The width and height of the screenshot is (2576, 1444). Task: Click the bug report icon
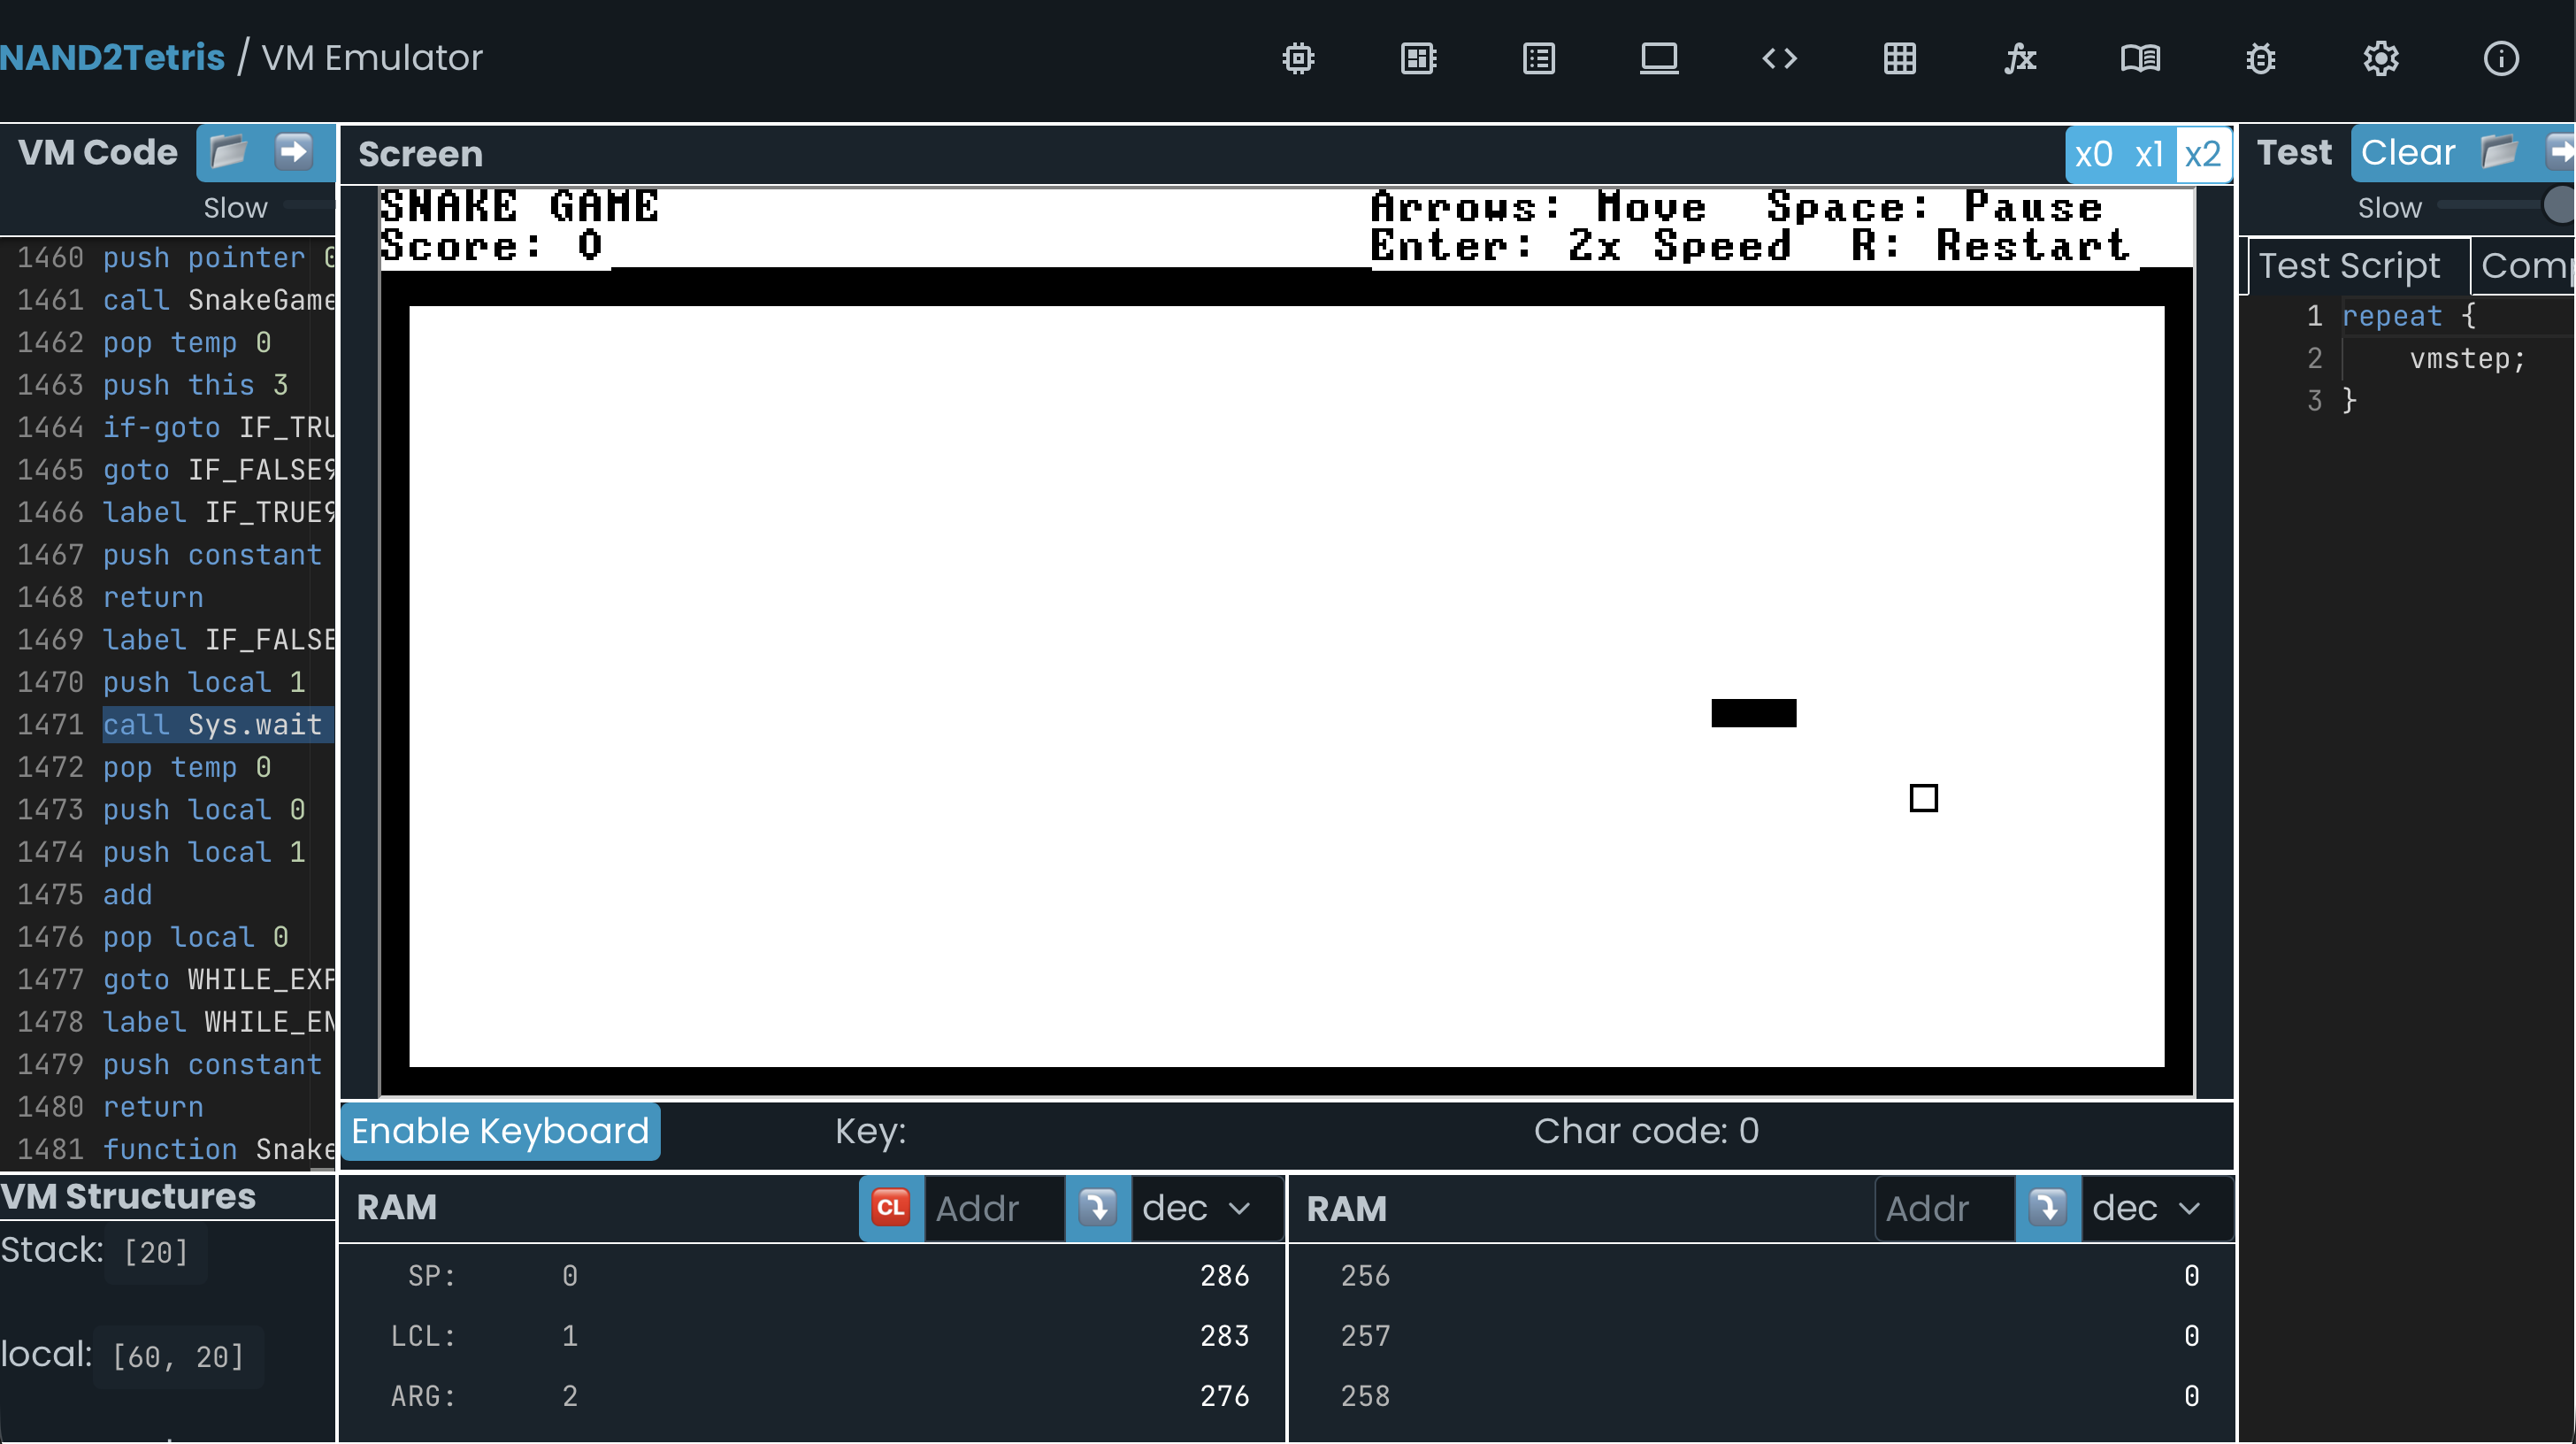point(2260,58)
